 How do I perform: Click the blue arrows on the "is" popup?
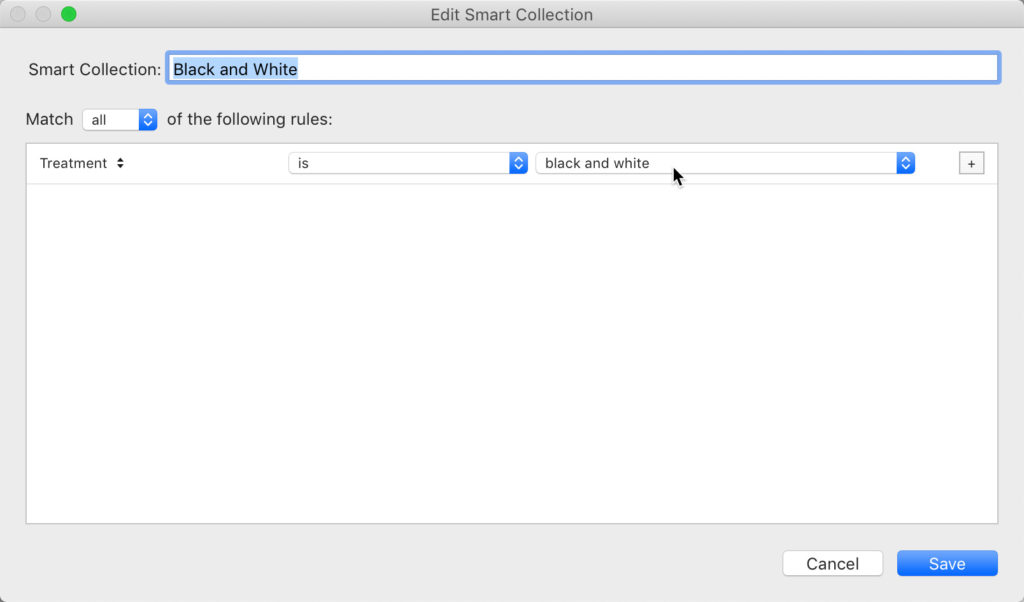click(x=518, y=163)
